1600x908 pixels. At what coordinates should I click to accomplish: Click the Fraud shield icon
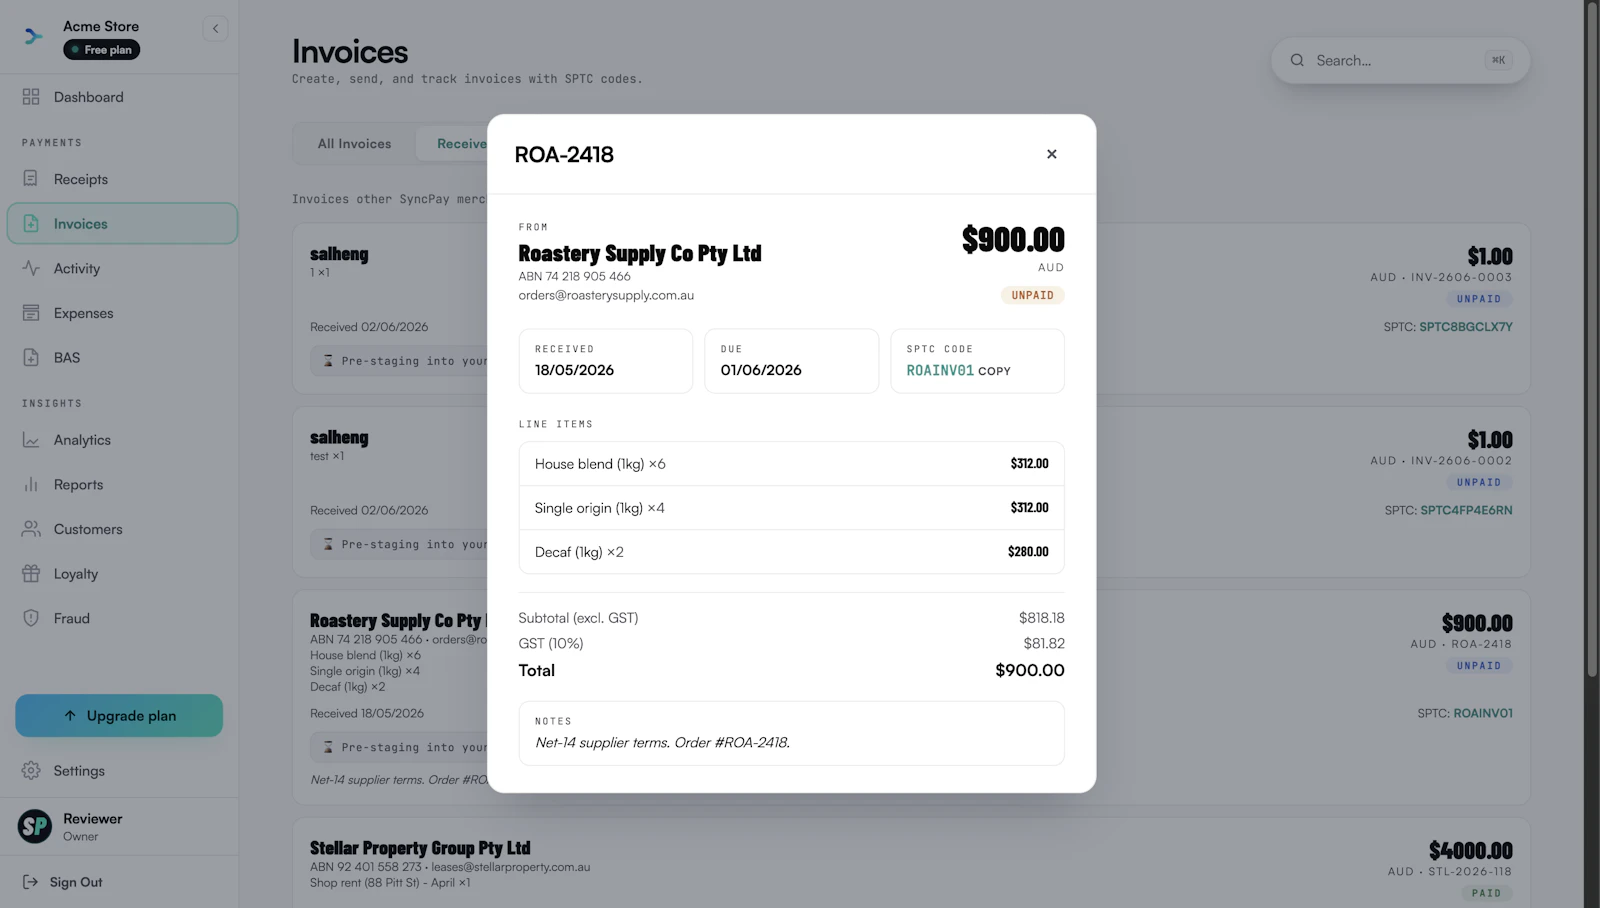click(31, 618)
